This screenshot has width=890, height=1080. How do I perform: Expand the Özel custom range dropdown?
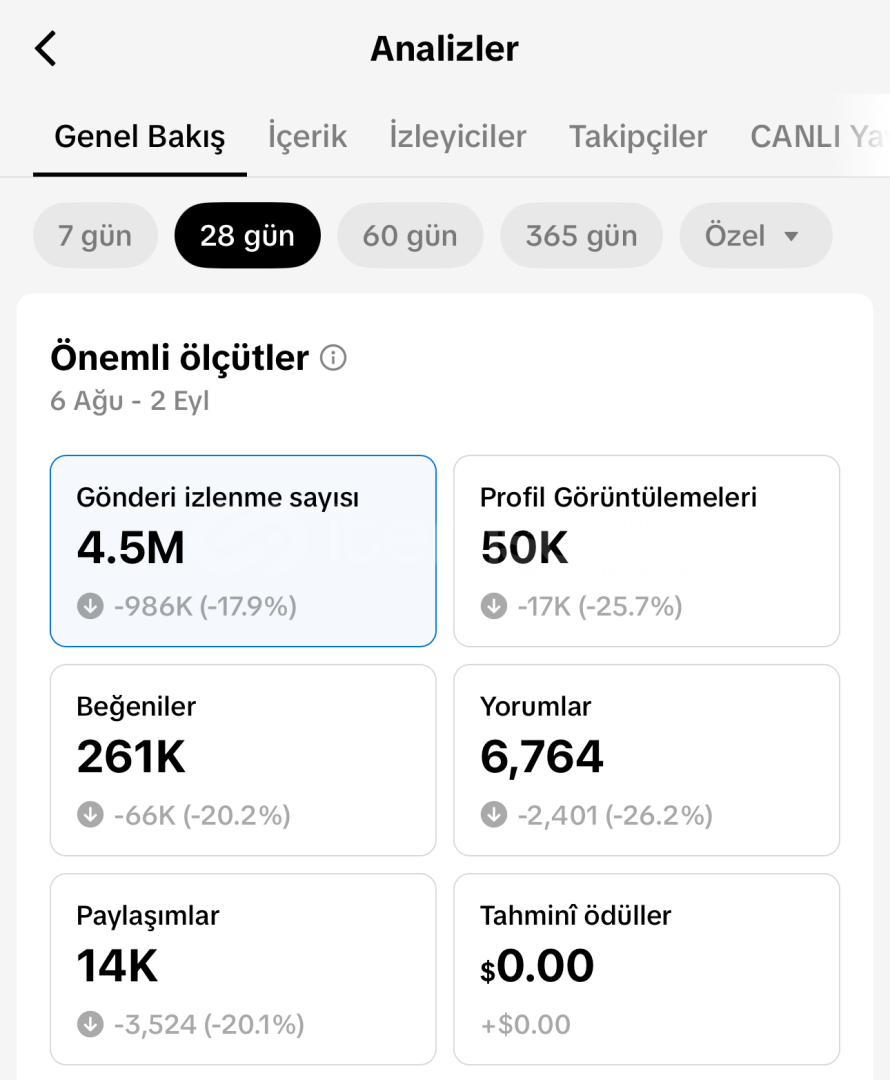[x=756, y=236]
